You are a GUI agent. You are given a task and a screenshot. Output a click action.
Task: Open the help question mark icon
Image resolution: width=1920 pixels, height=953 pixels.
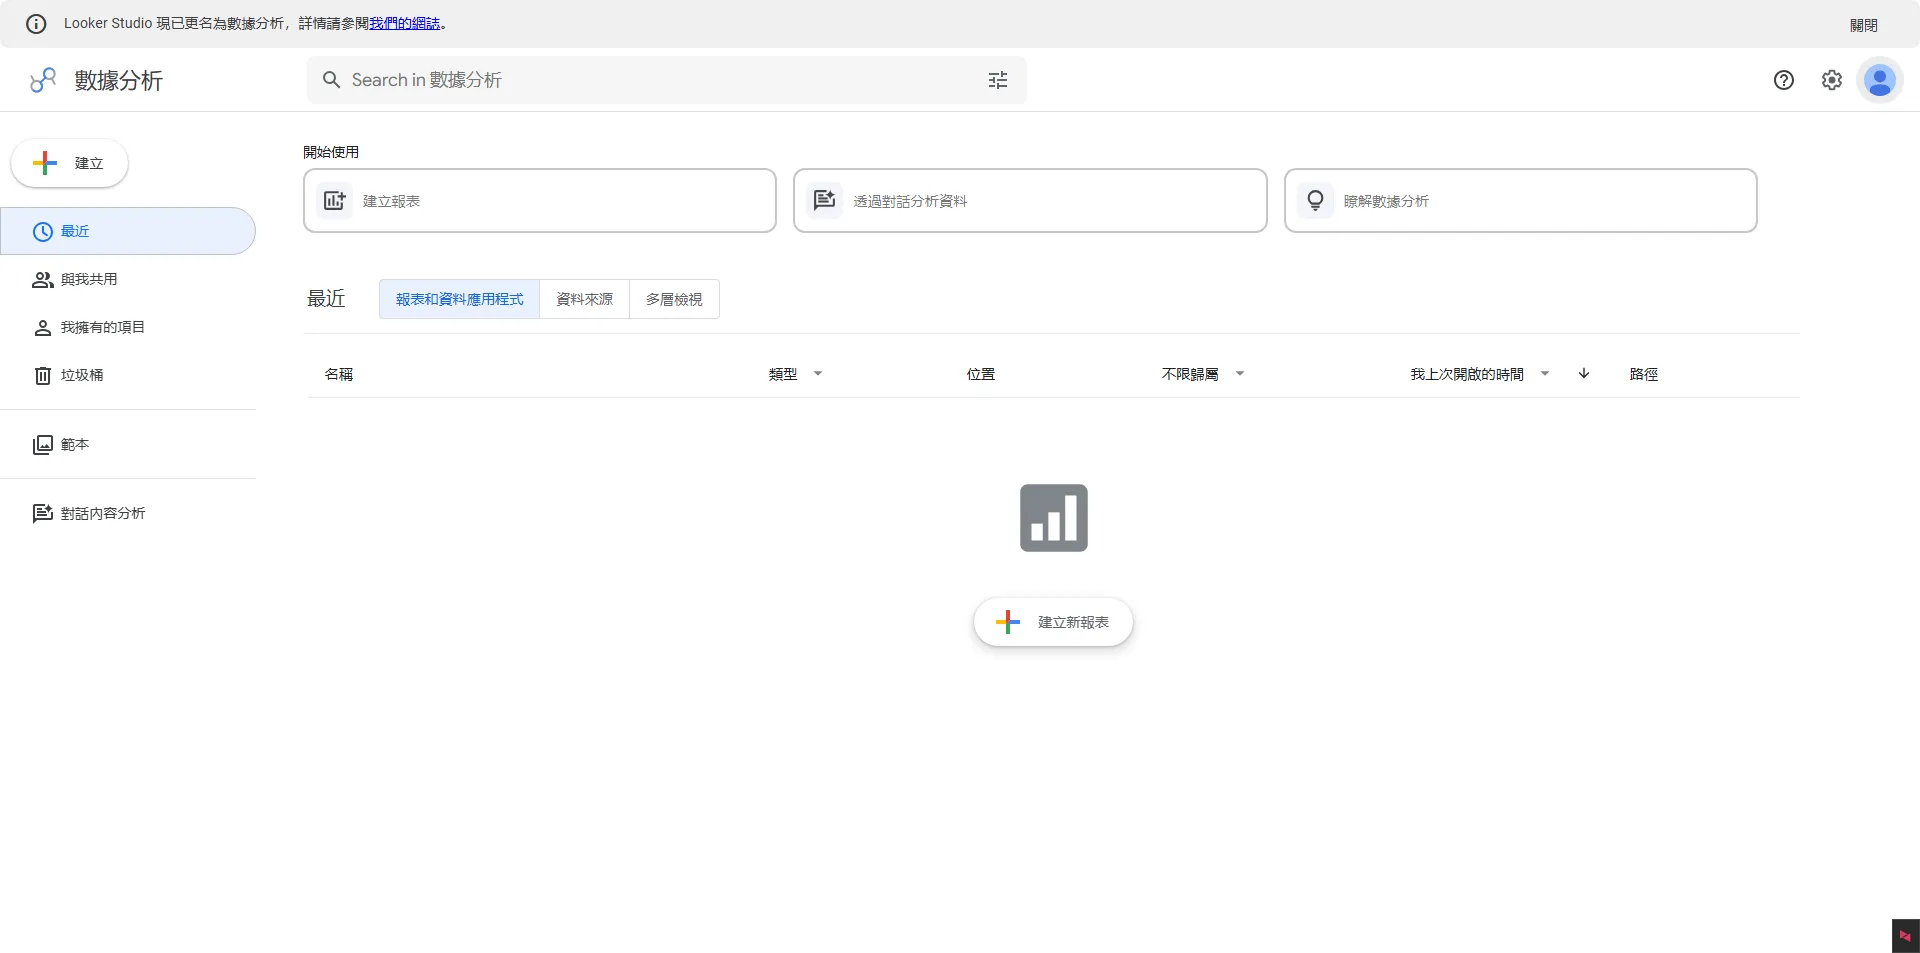[x=1784, y=80]
